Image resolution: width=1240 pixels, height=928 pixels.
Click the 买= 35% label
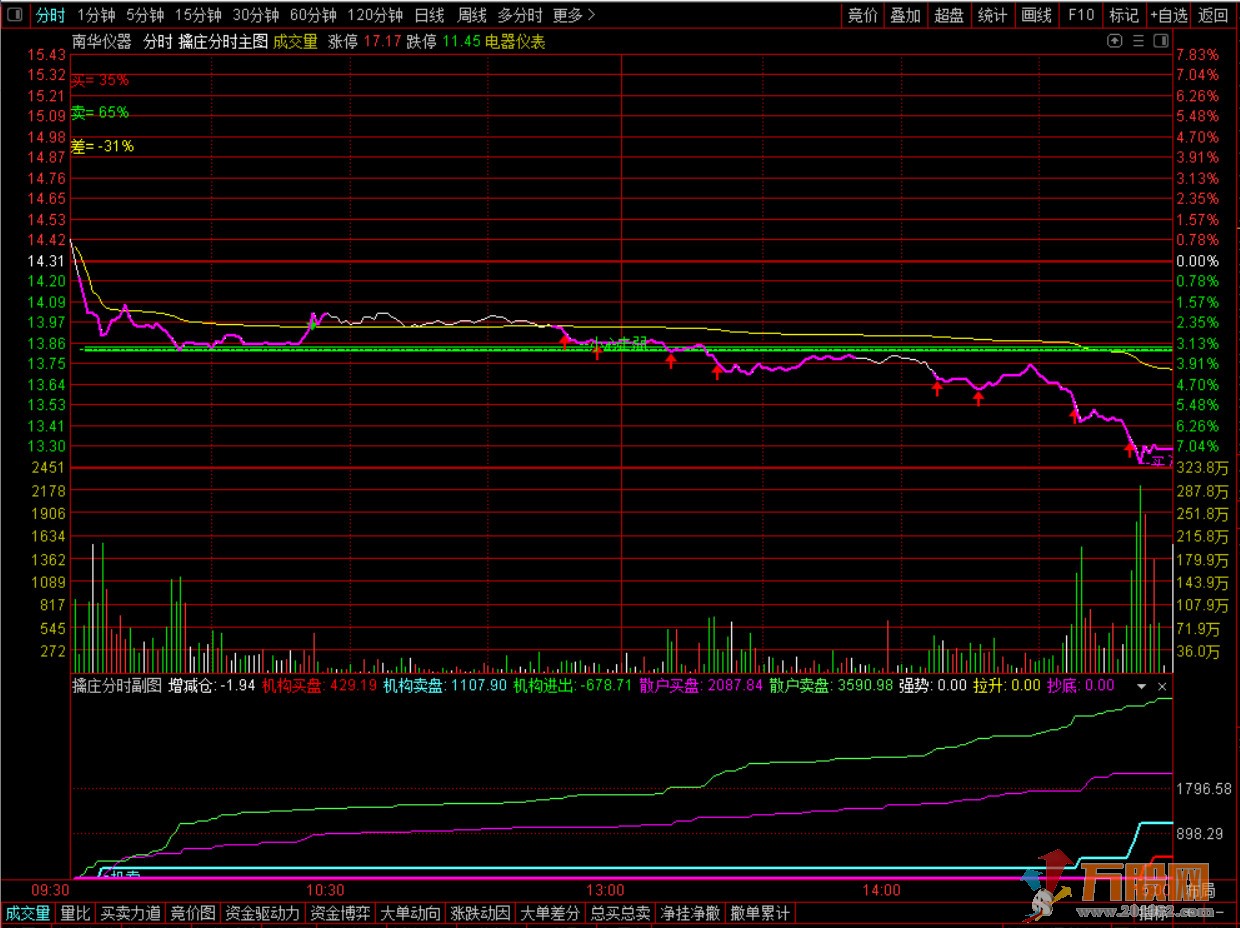(100, 80)
